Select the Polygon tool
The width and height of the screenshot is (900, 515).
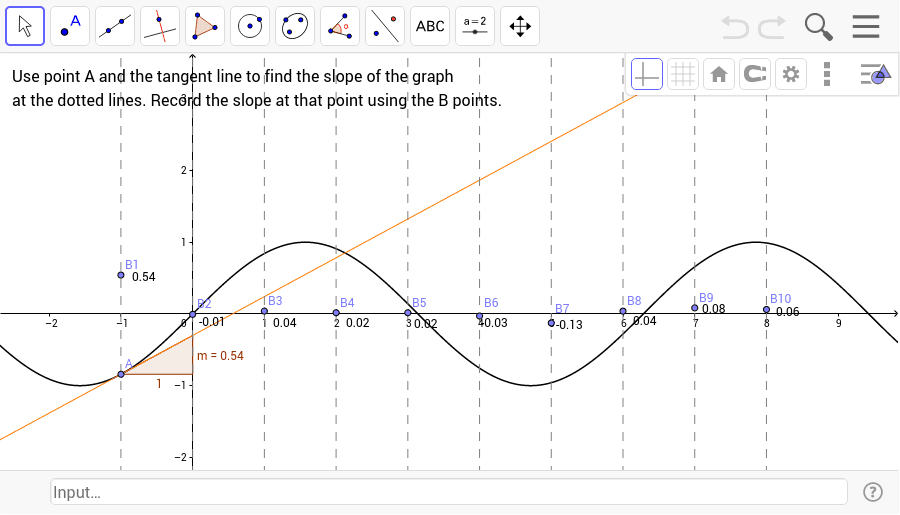coord(205,26)
